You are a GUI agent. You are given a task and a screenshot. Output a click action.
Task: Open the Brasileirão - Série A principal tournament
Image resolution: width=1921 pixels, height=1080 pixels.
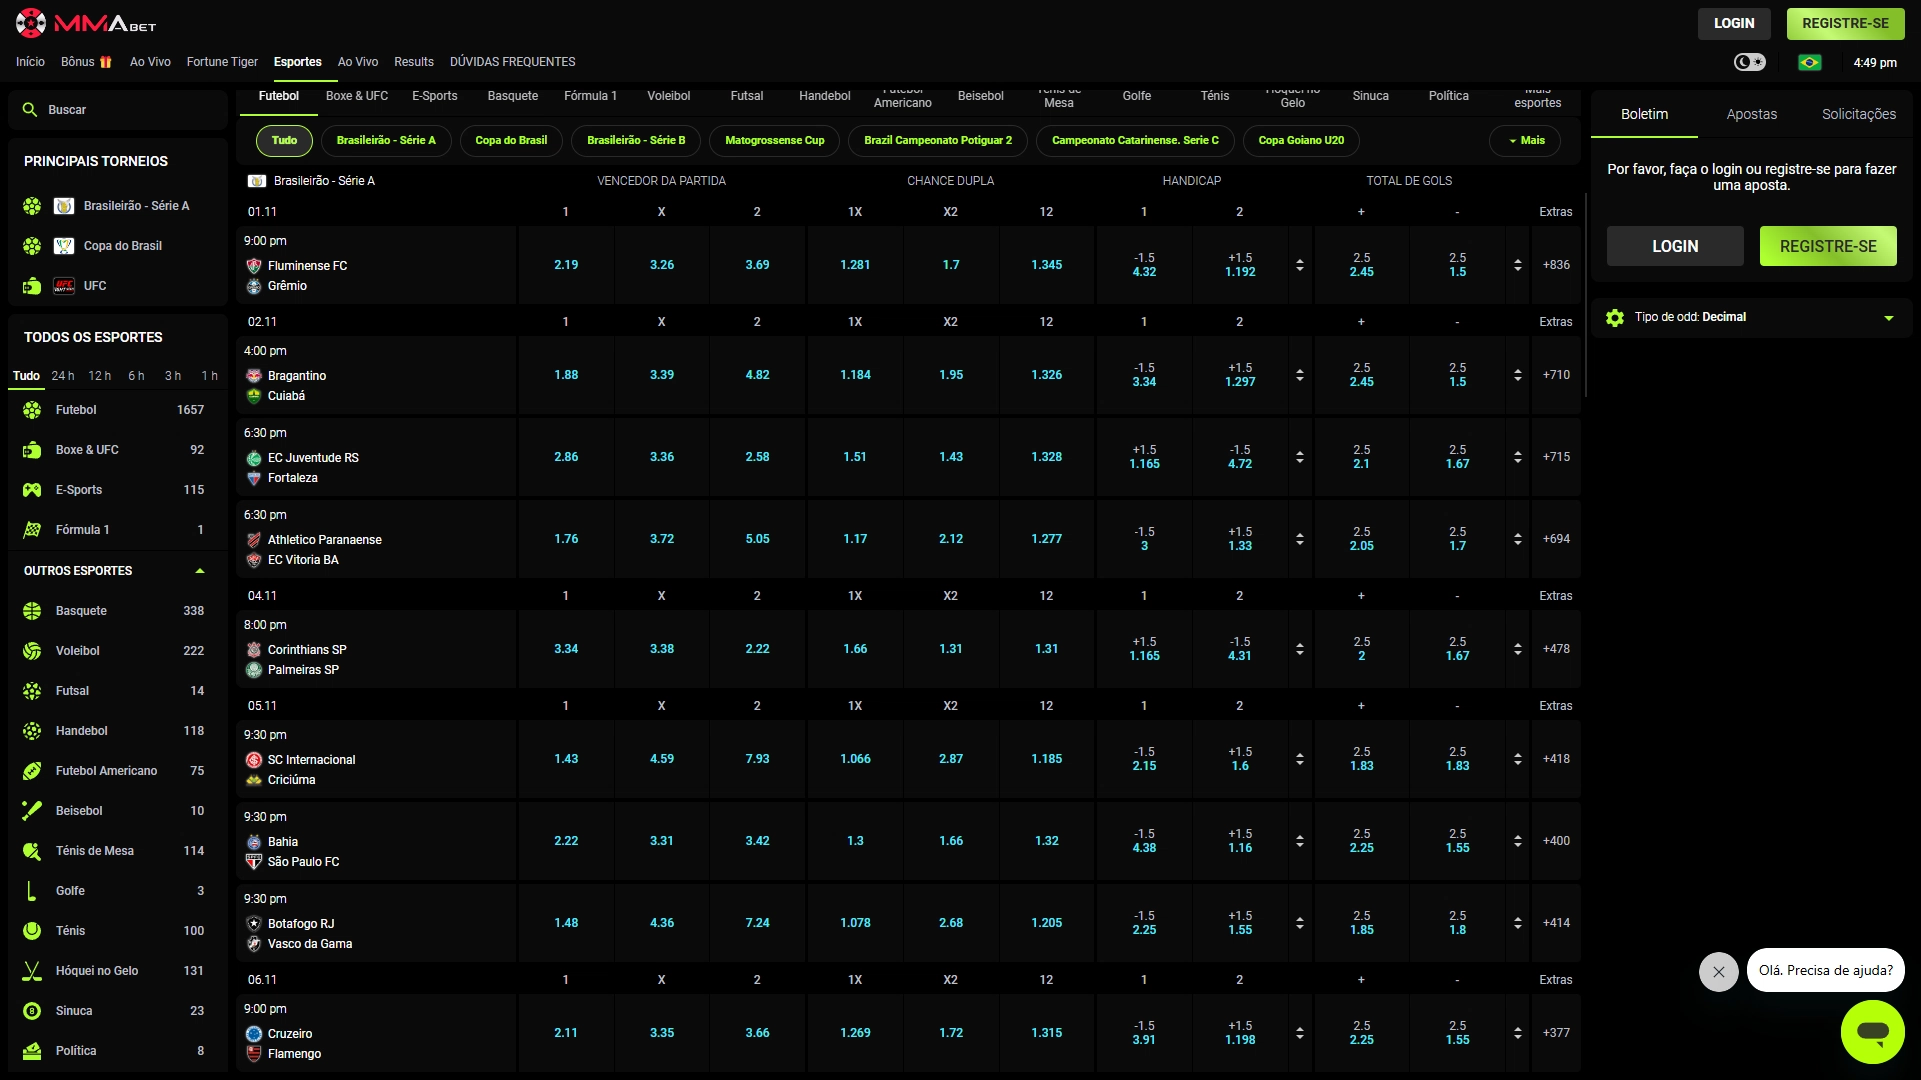(x=118, y=206)
